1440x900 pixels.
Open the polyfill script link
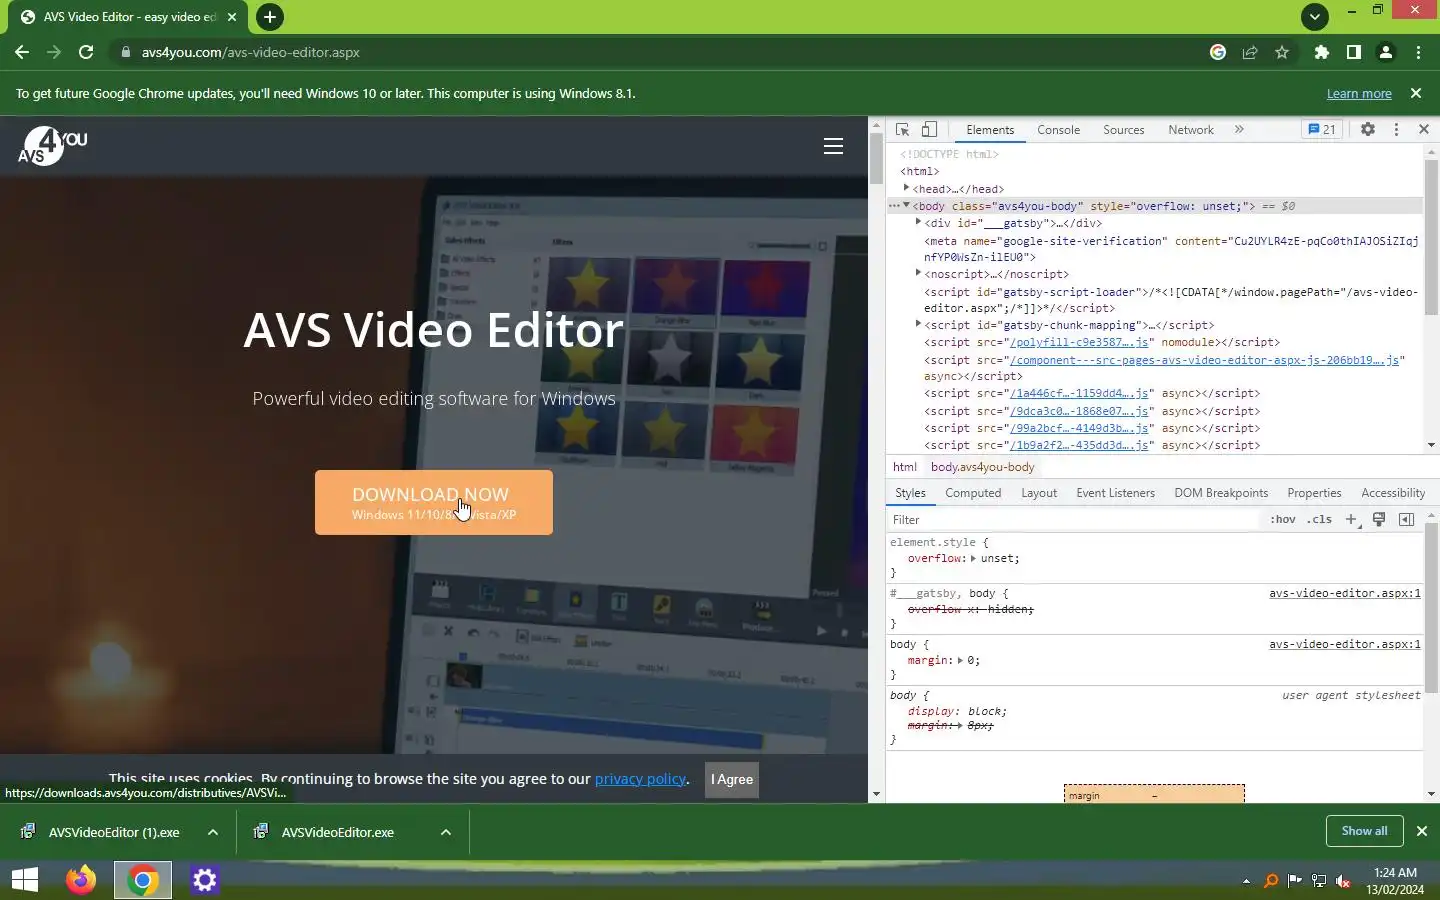pos(1079,342)
